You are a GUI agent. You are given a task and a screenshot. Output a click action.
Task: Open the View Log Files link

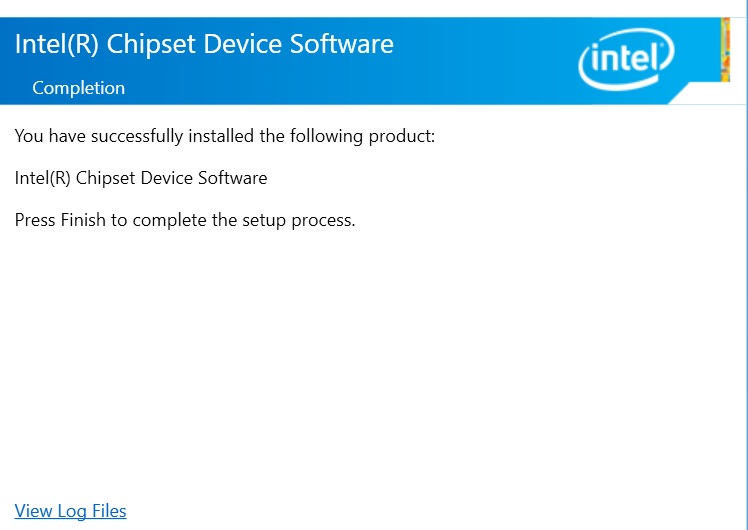pos(71,511)
